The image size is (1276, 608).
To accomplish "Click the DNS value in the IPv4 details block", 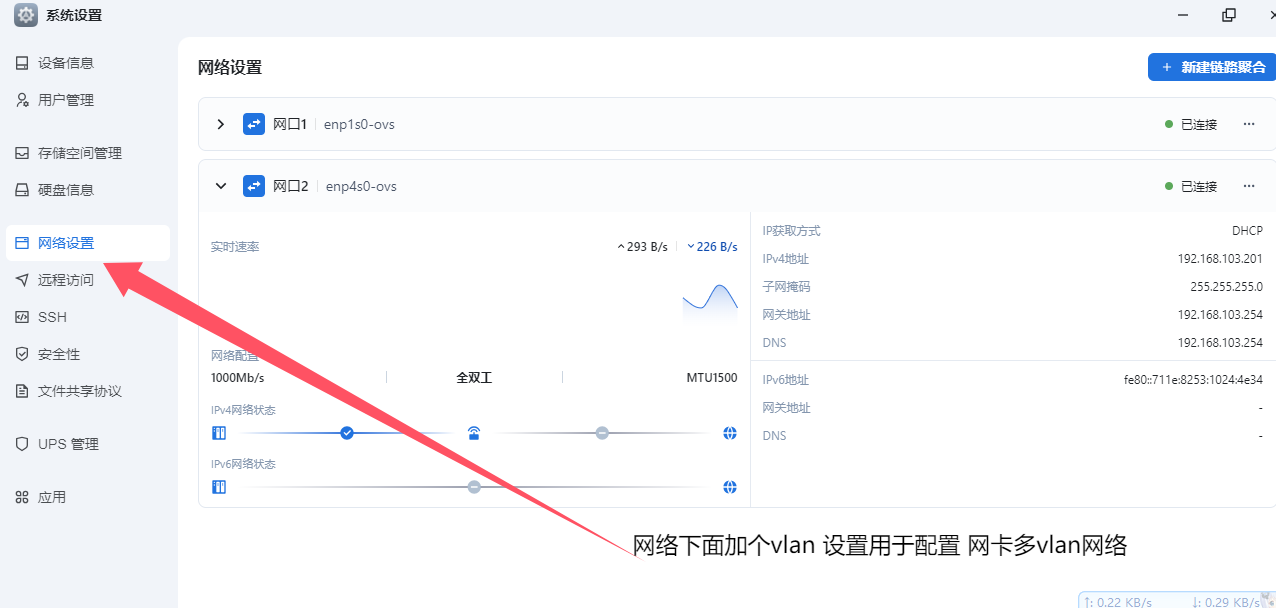I will [1220, 343].
